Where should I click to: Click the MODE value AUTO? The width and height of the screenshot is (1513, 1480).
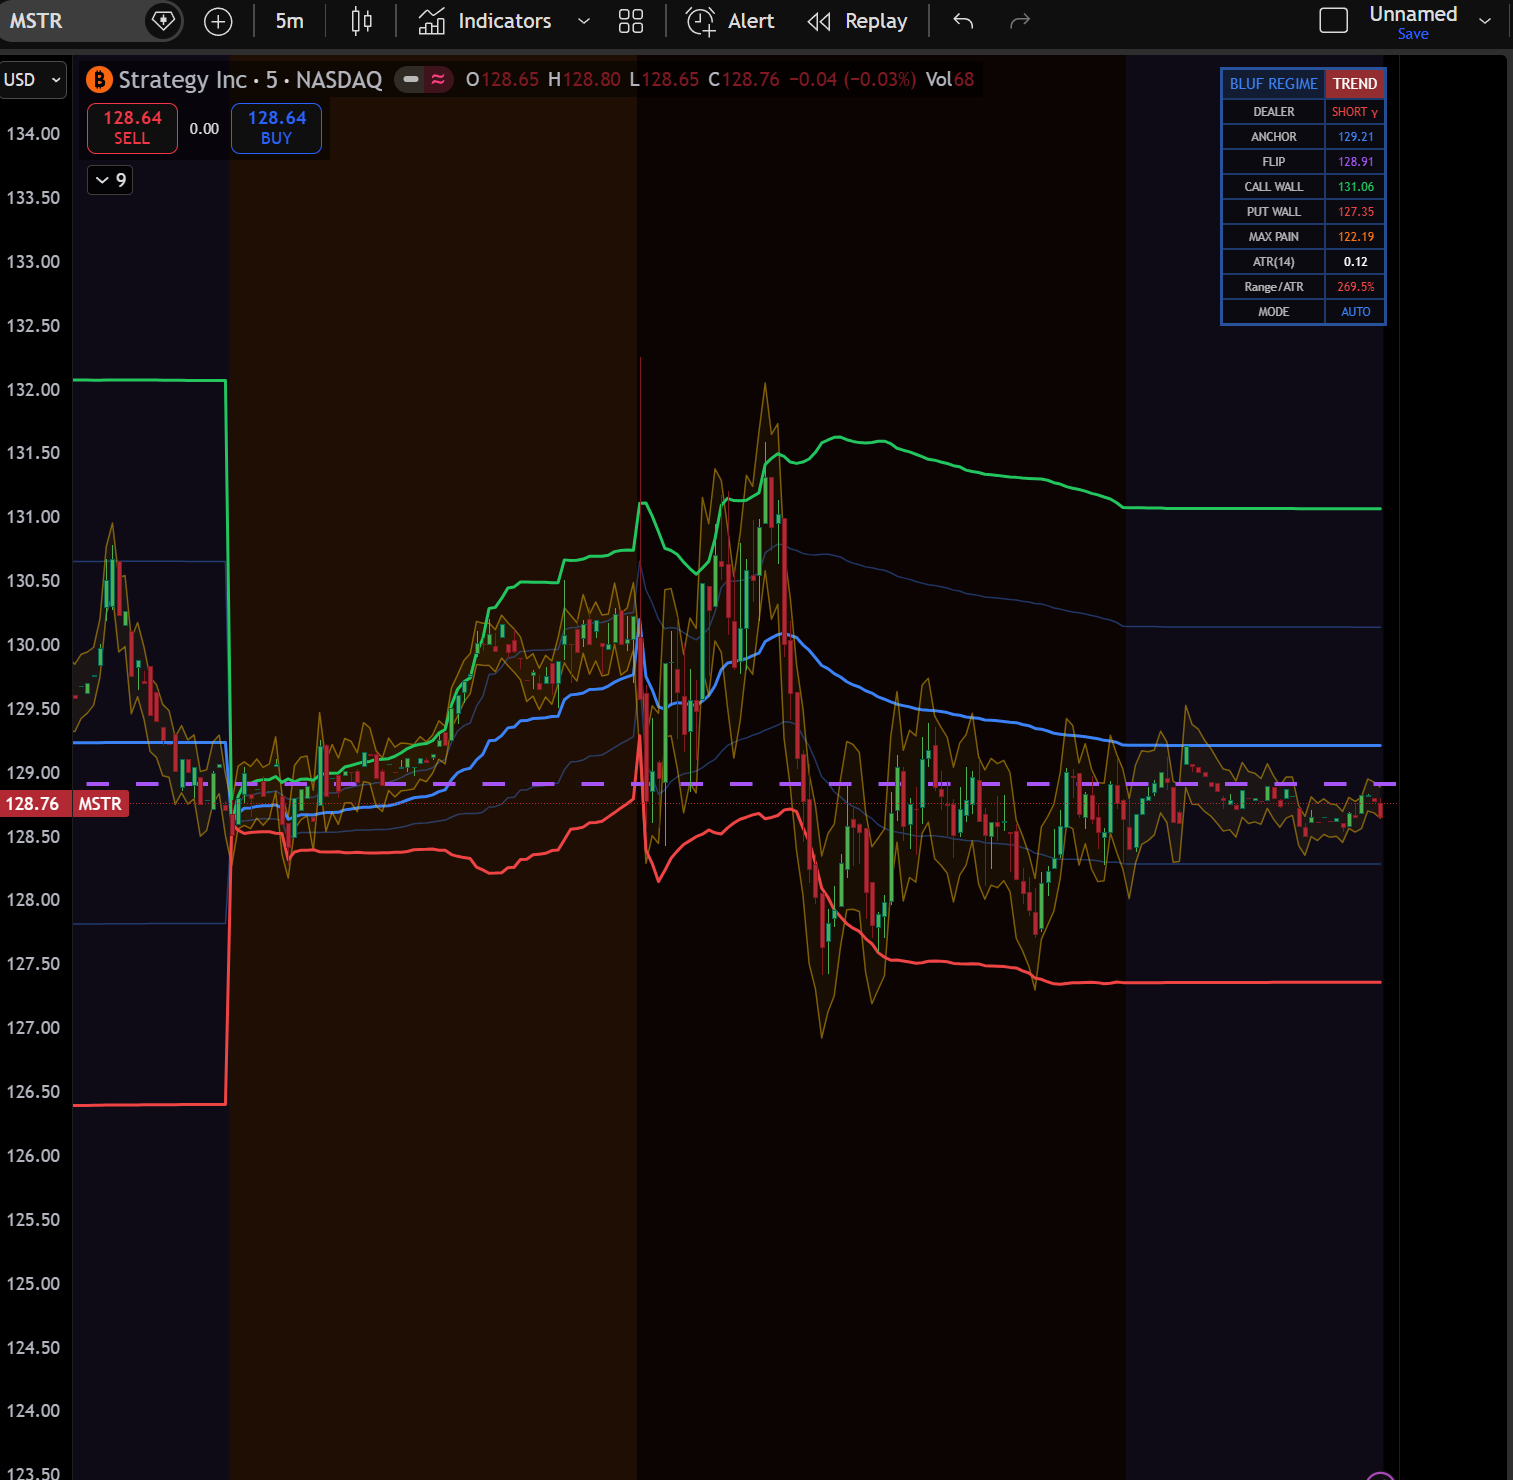tap(1355, 312)
